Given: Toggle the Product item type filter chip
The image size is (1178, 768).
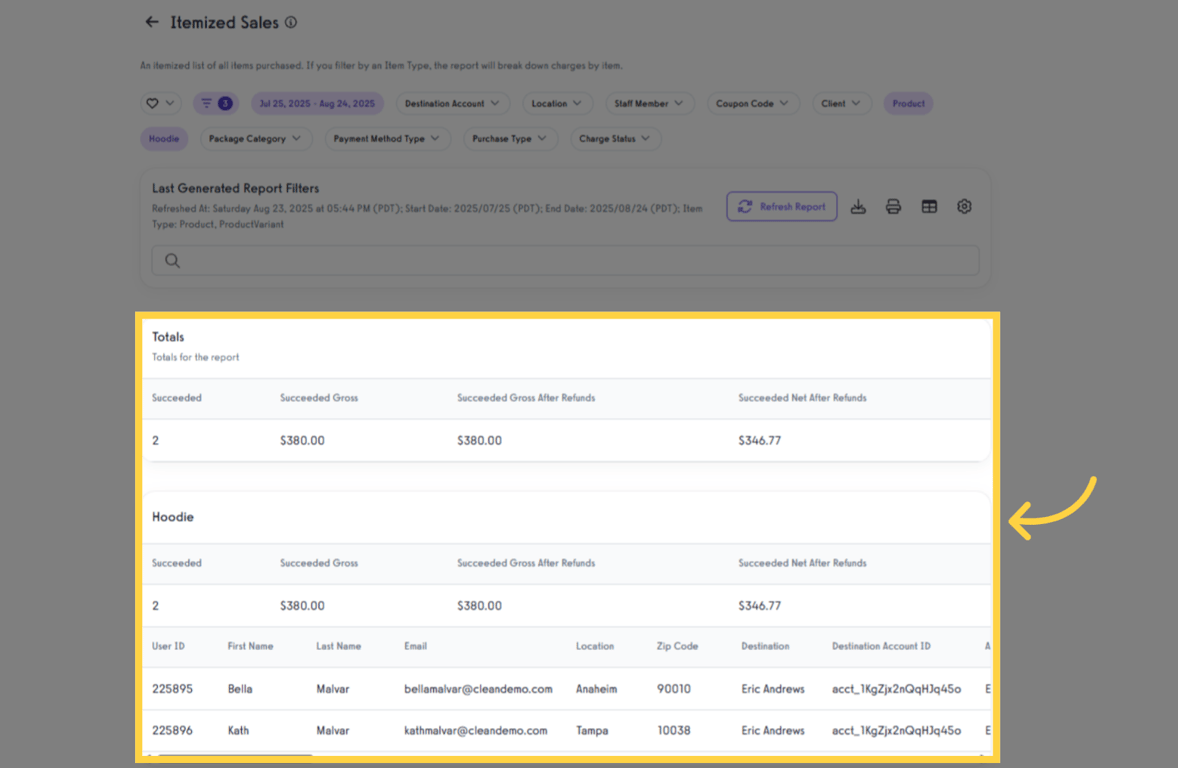Looking at the screenshot, I should tap(908, 103).
